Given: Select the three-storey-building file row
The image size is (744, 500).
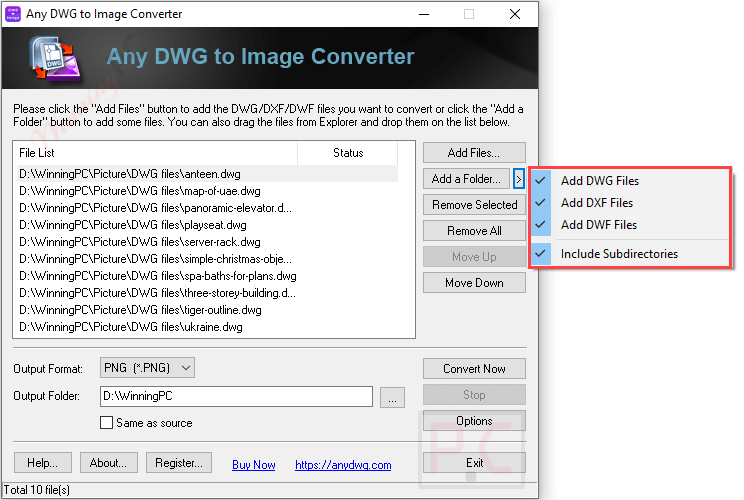Looking at the screenshot, I should coord(207,293).
